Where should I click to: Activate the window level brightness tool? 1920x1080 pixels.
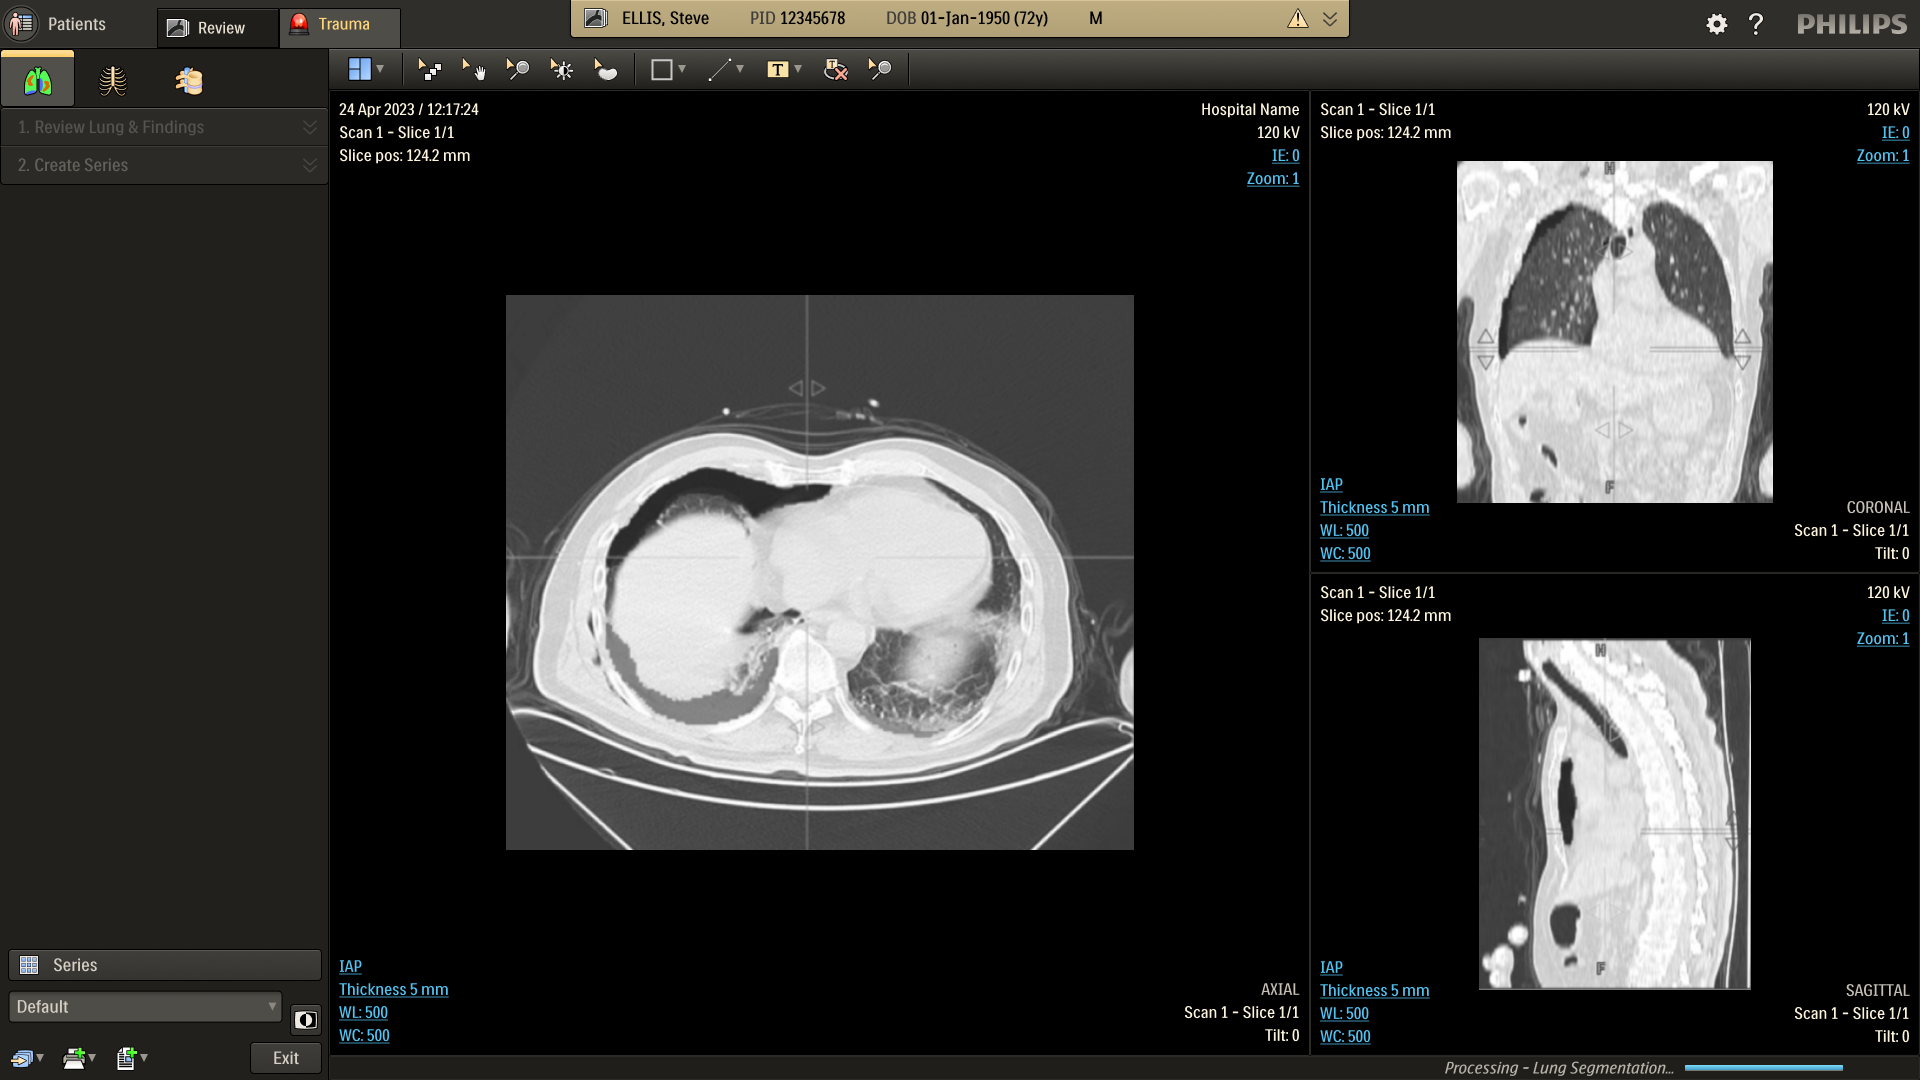click(x=562, y=69)
